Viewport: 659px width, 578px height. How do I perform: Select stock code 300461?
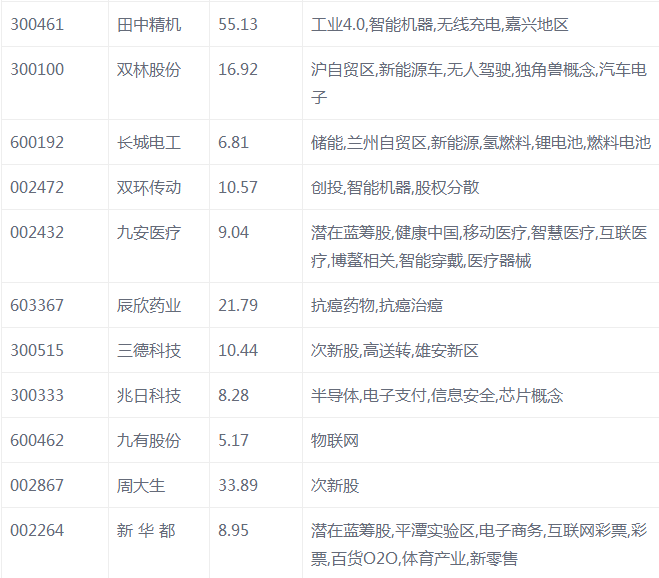click(x=37, y=24)
